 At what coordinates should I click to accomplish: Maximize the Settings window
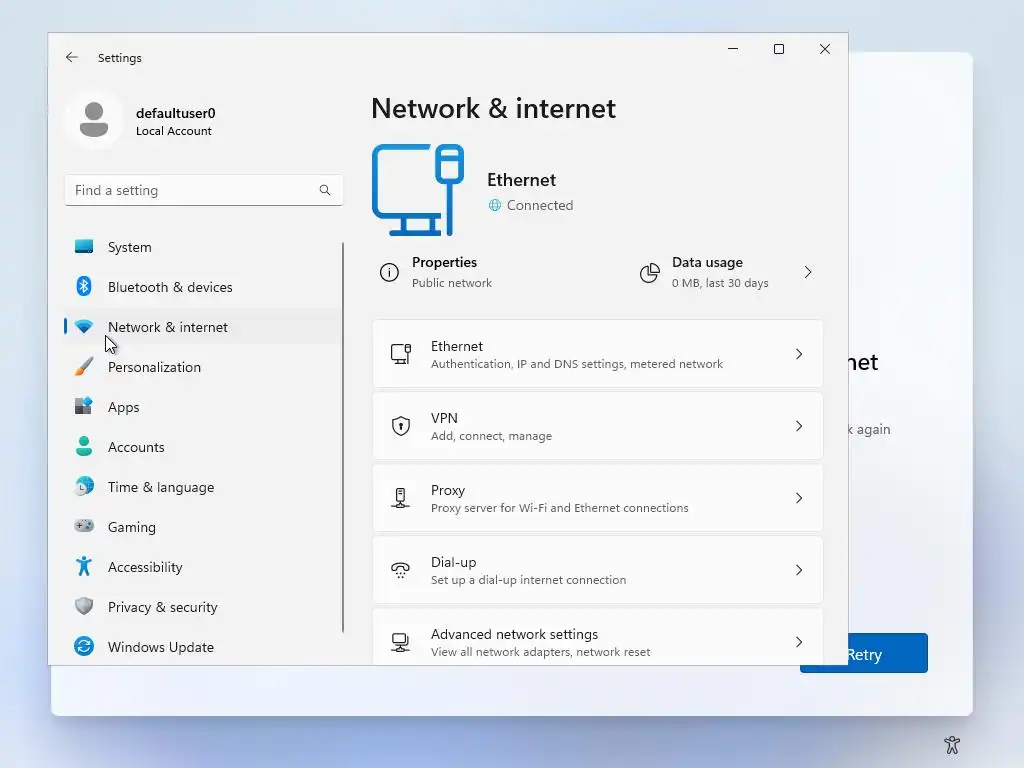[778, 49]
